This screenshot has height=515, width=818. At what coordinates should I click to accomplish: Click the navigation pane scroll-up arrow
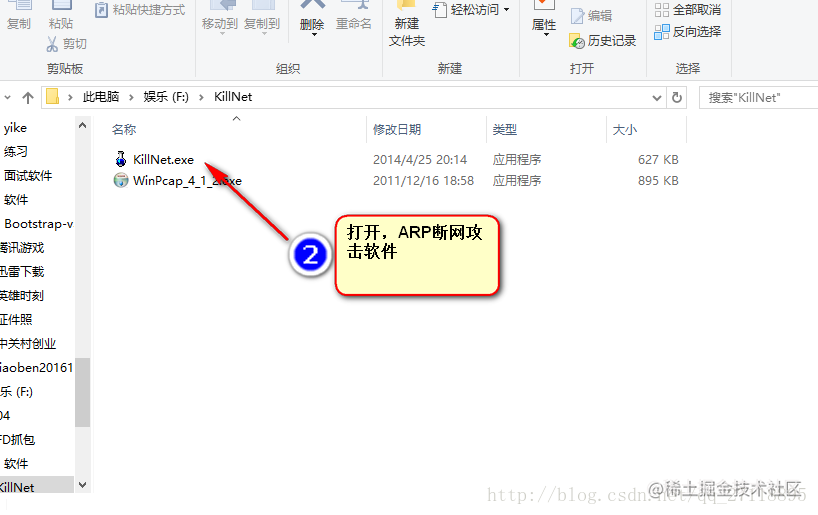pos(82,125)
